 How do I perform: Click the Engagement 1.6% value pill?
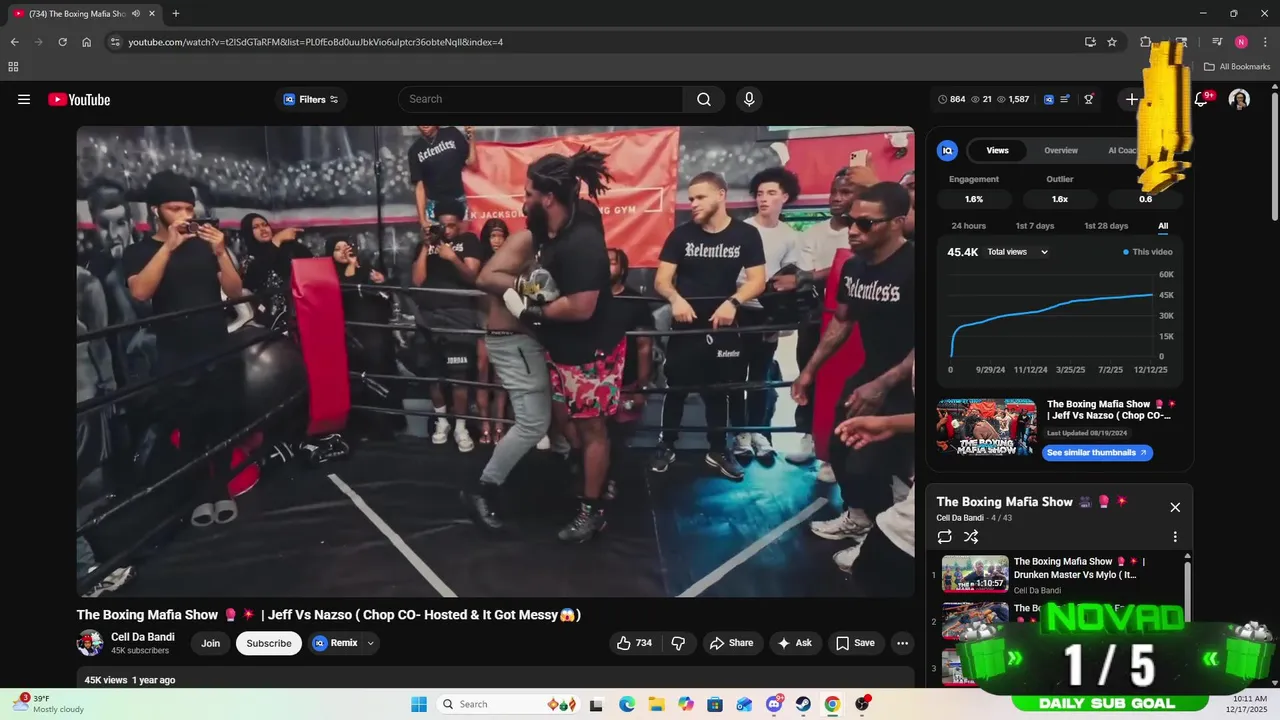coord(974,199)
